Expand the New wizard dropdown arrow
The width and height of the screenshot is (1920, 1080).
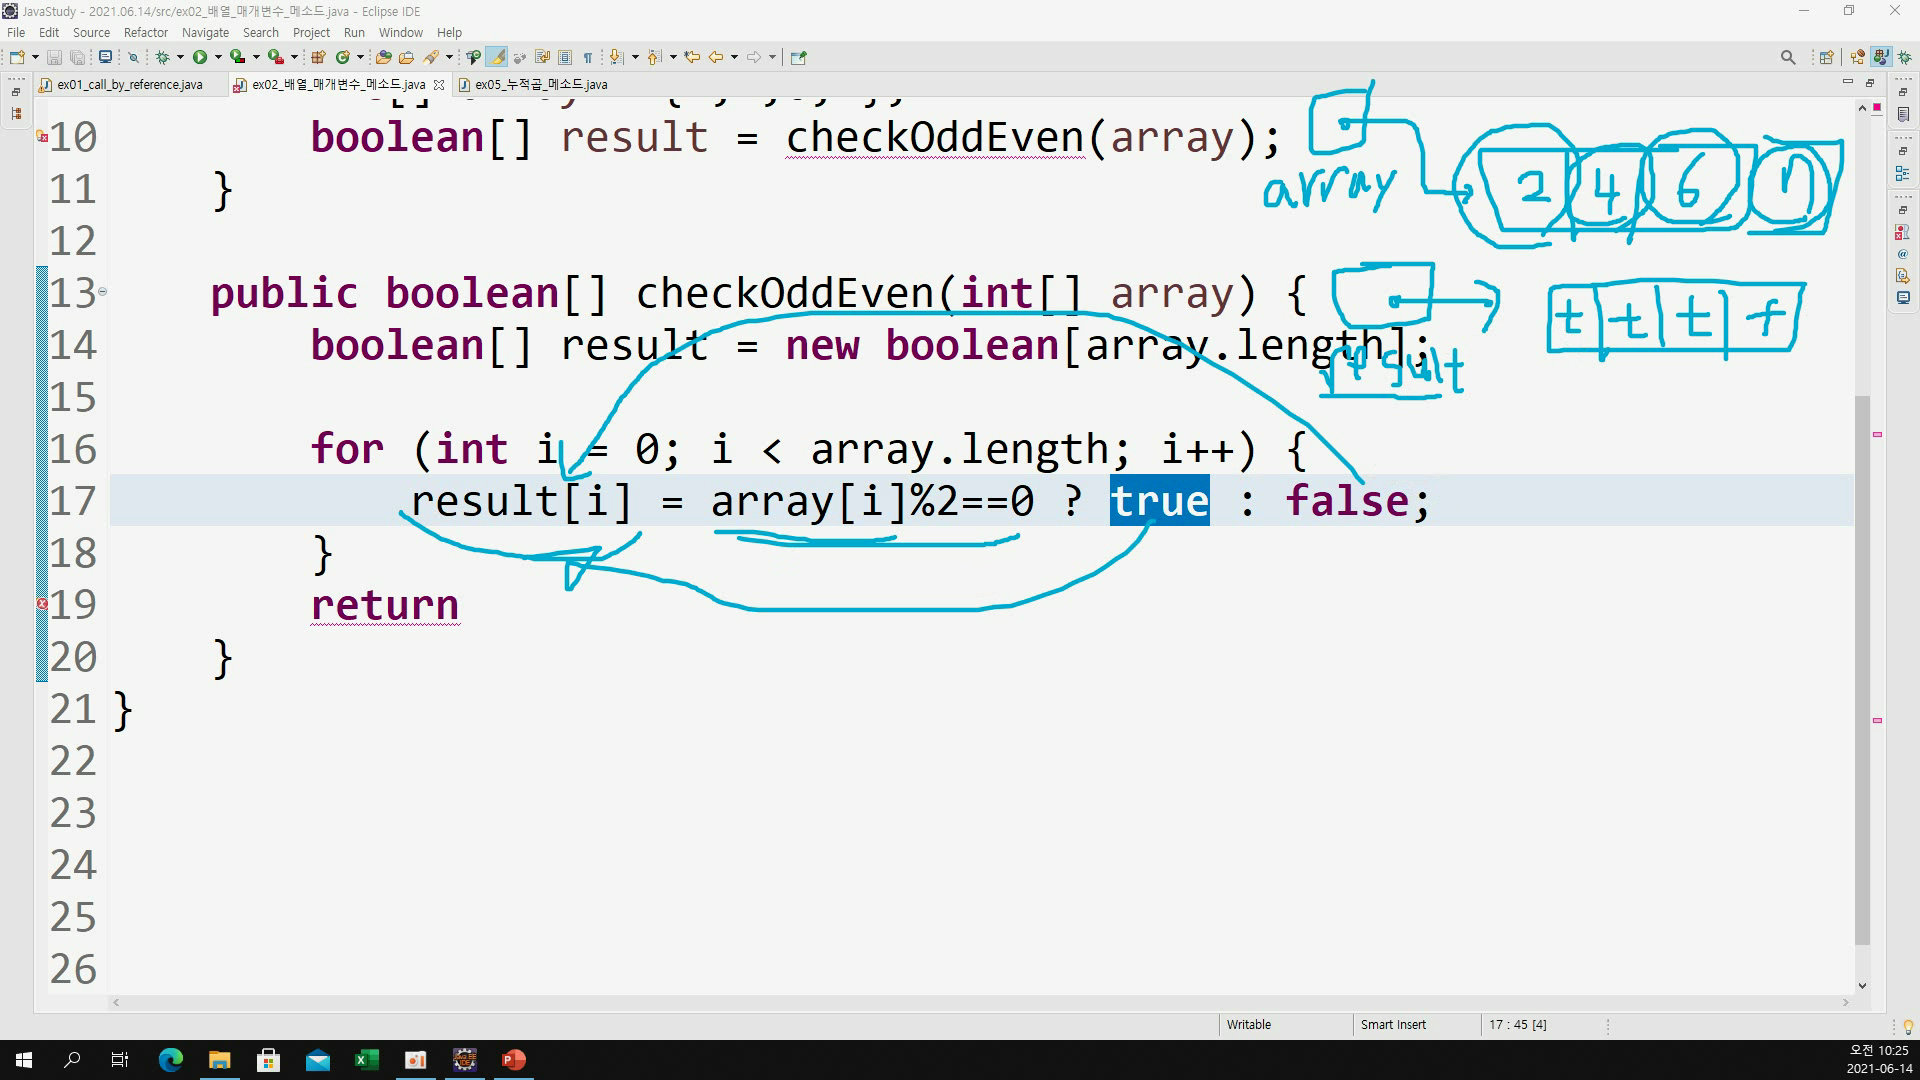[35, 57]
